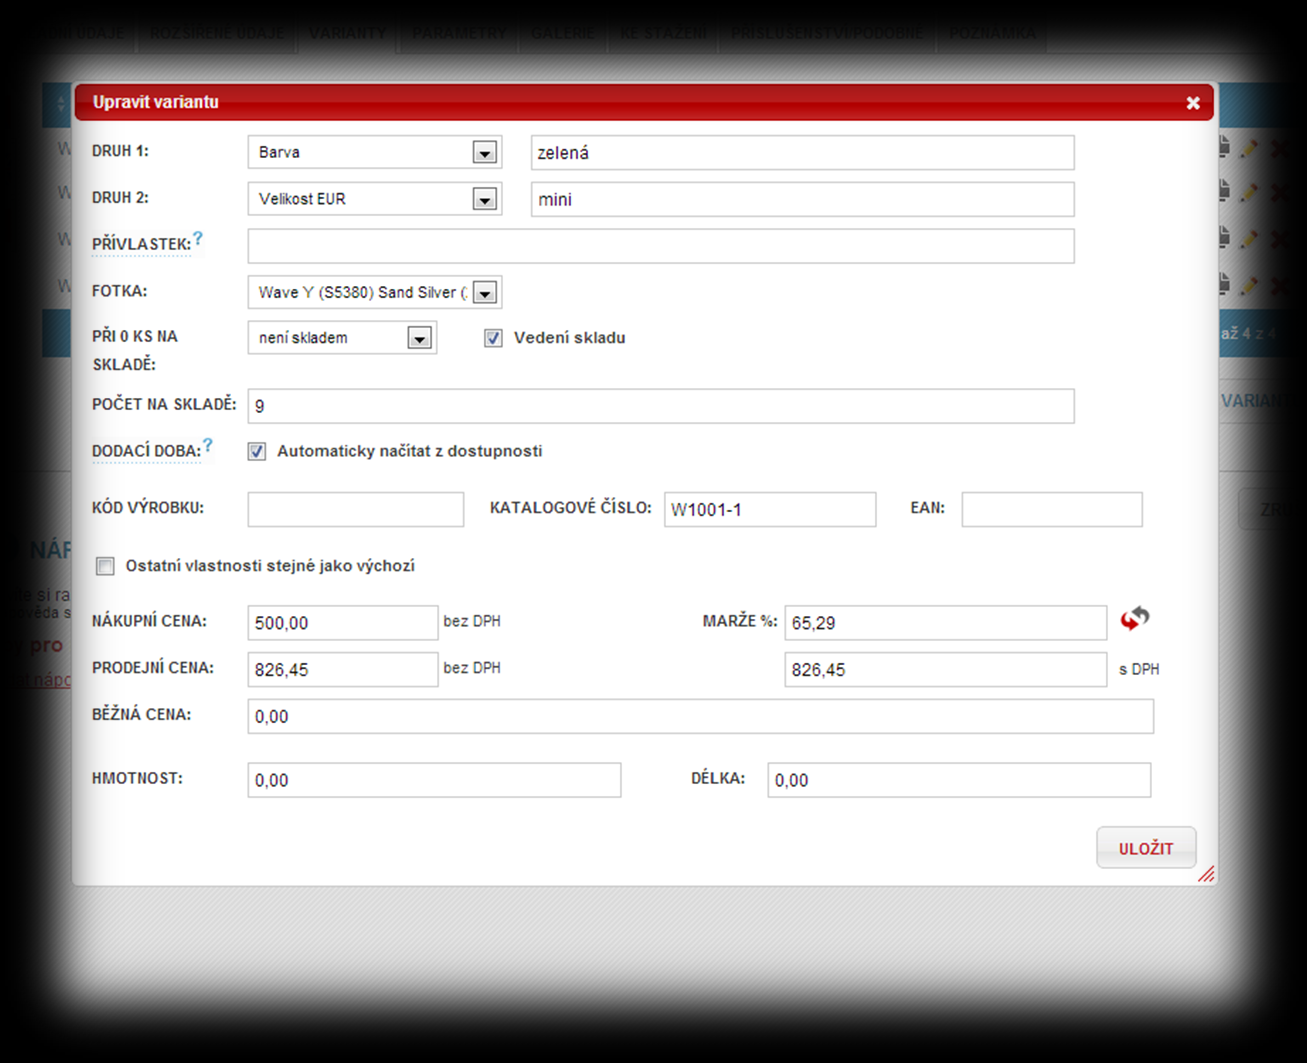Click the KATALOGOVÉ ČÍSLO field W1001-1
The height and width of the screenshot is (1063, 1307).
[770, 509]
